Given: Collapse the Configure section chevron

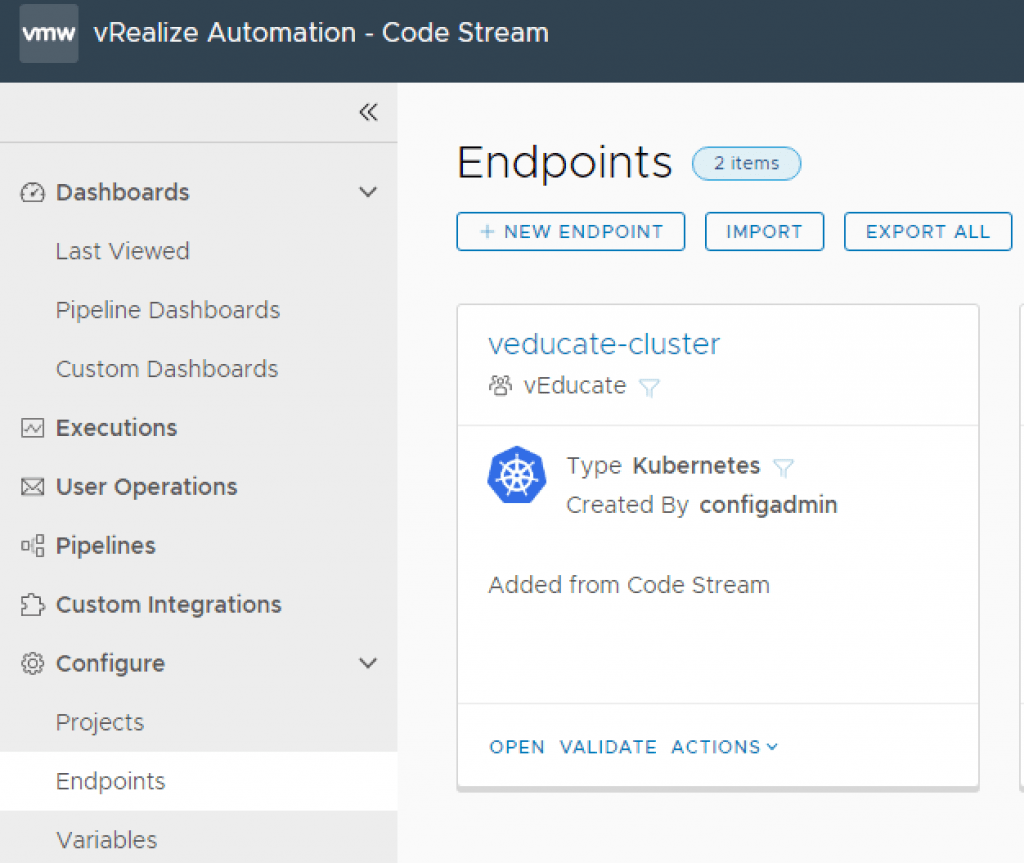Looking at the screenshot, I should [368, 662].
